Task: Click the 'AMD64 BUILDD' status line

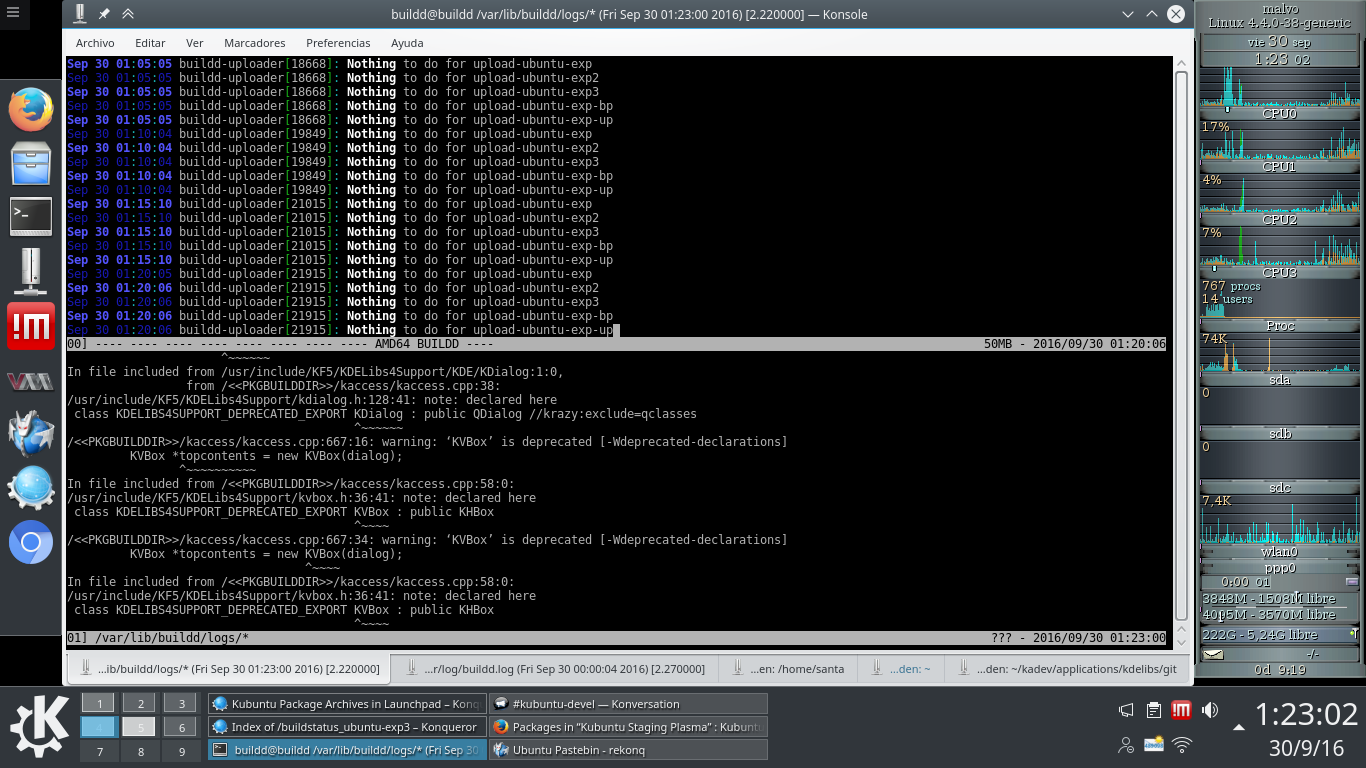Action: pyautogui.click(x=617, y=344)
